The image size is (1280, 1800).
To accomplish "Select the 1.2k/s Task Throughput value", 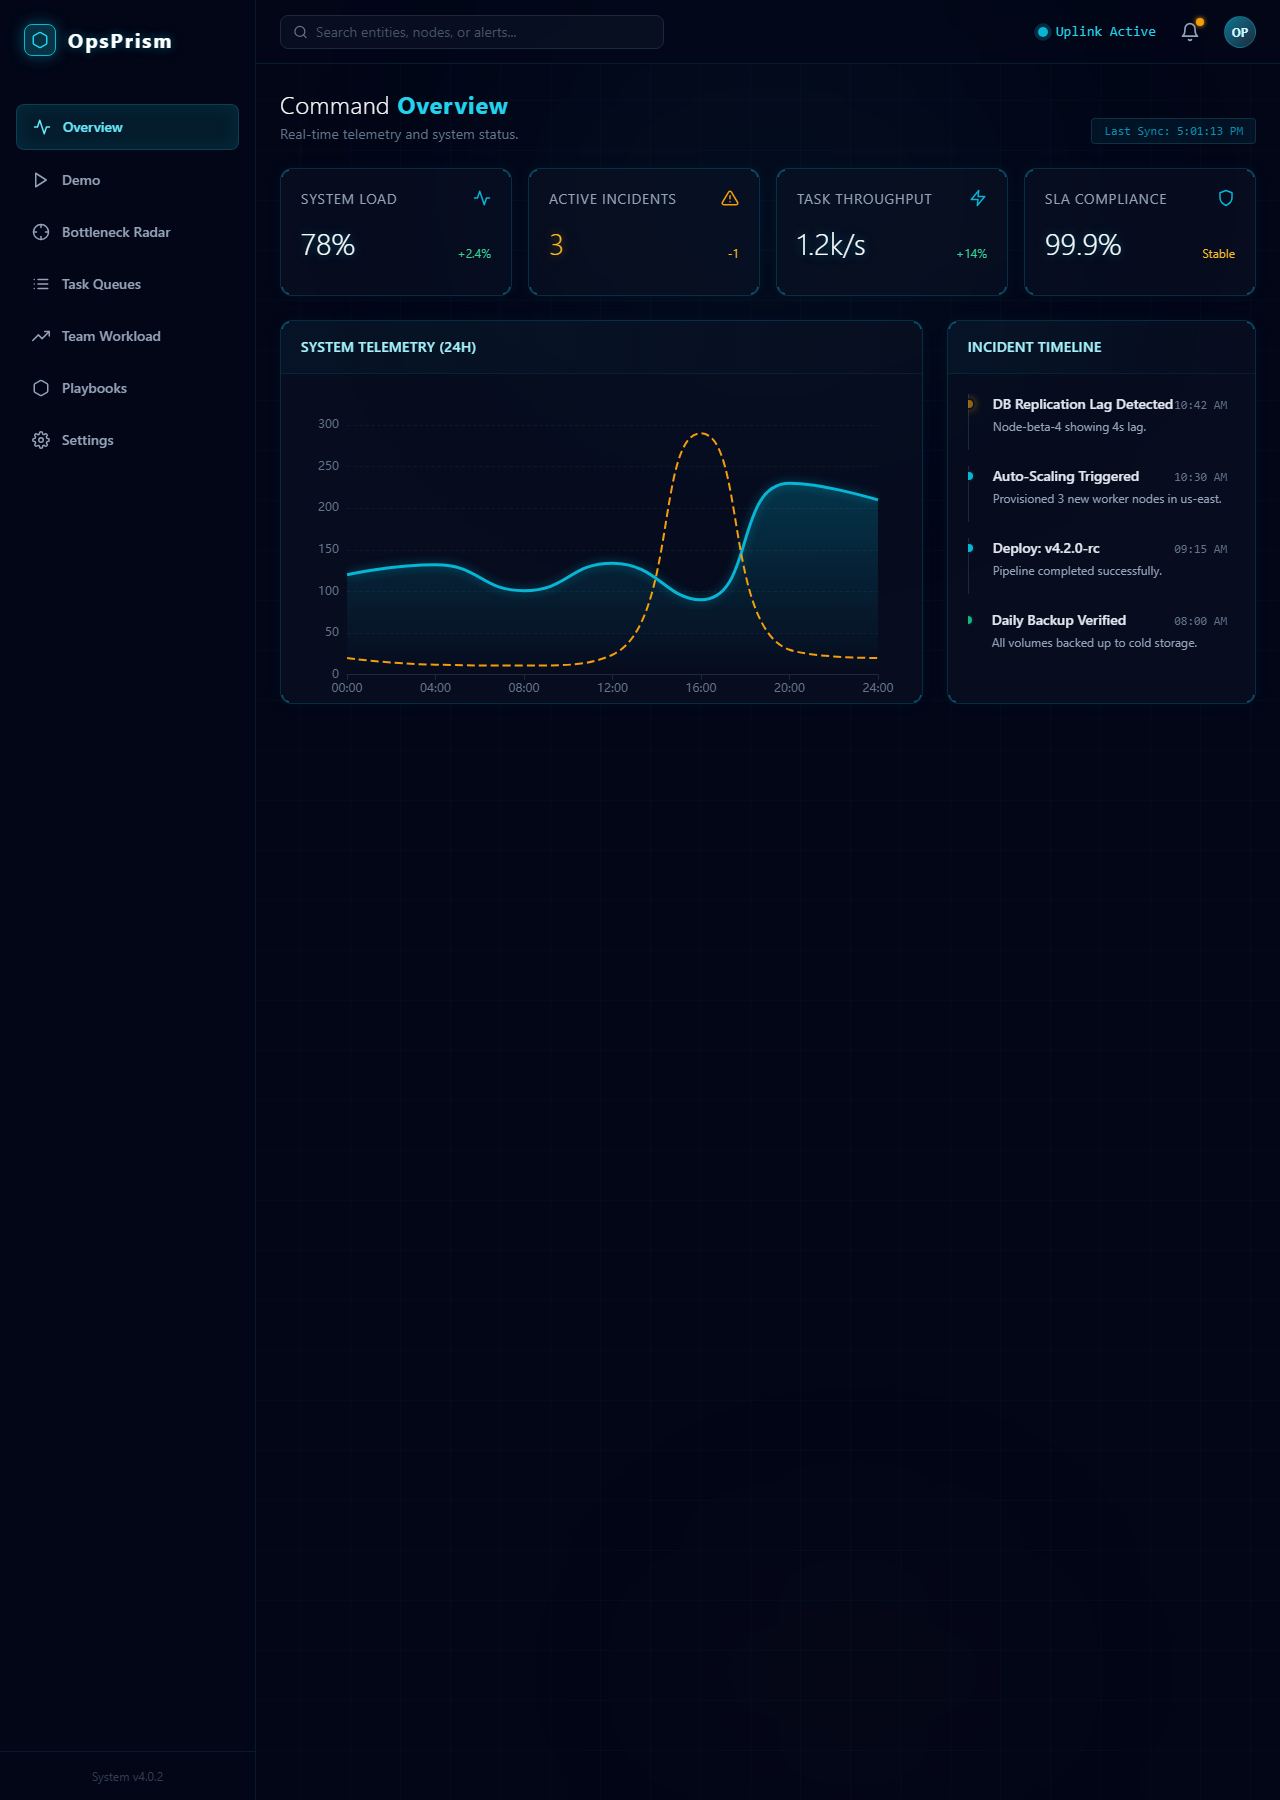I will [831, 245].
